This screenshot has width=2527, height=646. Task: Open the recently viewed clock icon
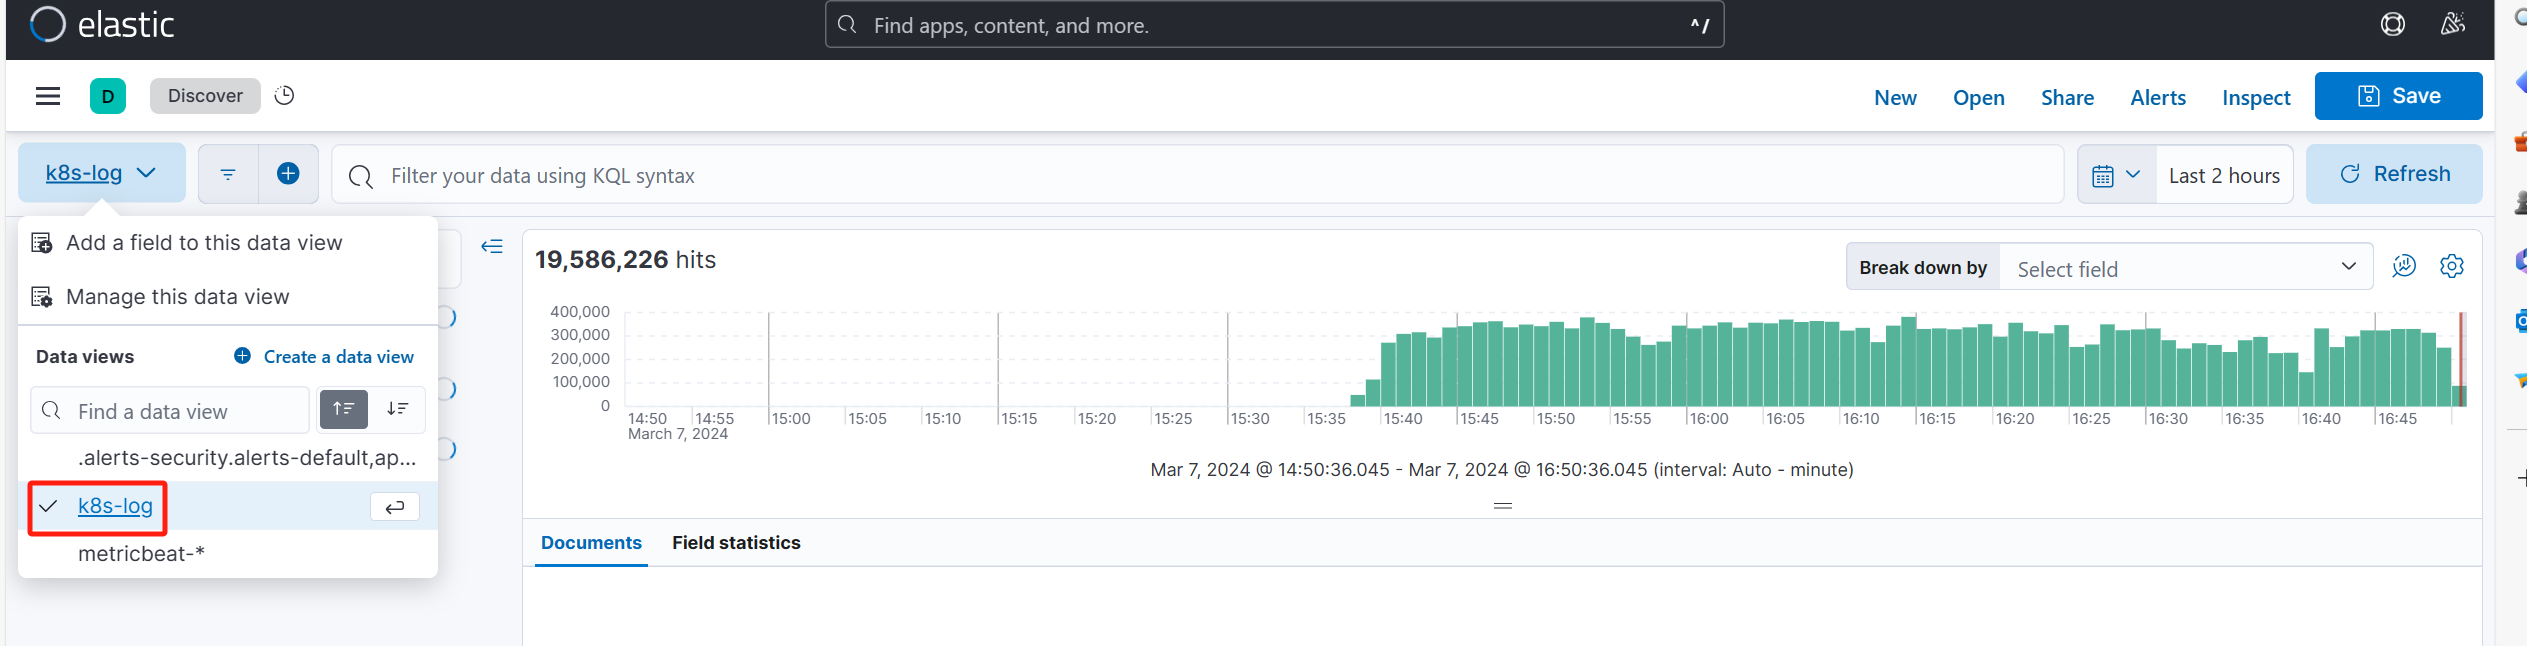[284, 96]
